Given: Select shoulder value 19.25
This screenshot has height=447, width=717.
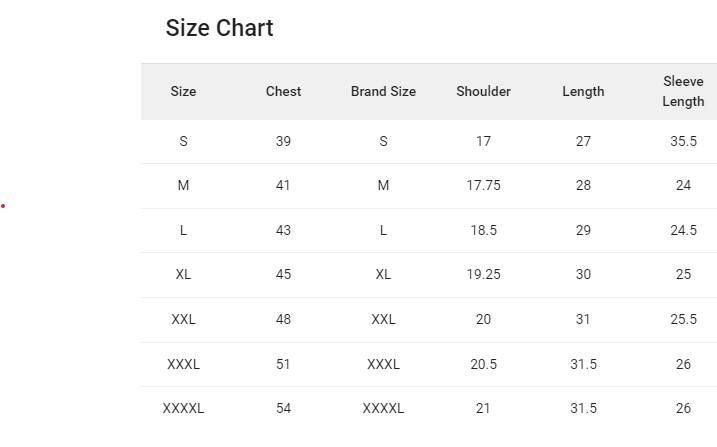Looking at the screenshot, I should [x=483, y=274].
